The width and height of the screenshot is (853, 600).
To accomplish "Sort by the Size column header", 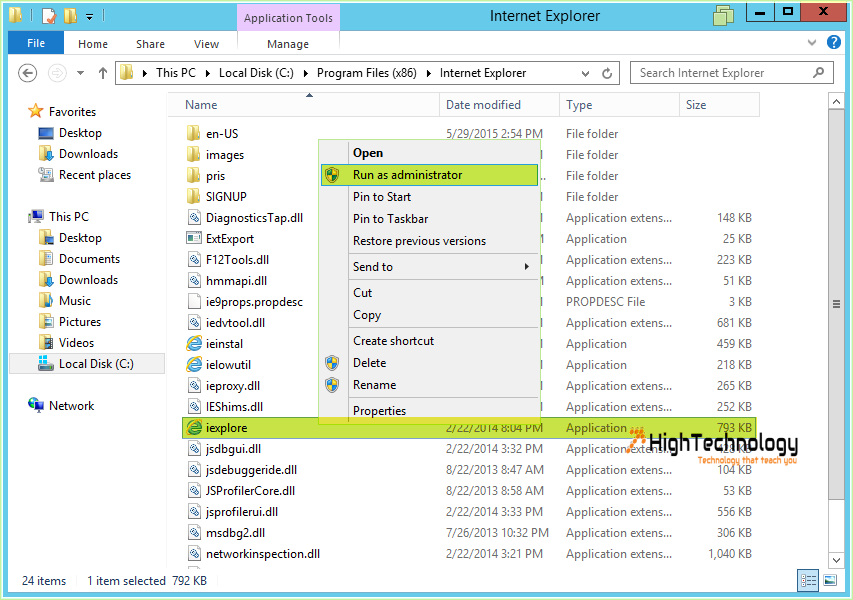I will tap(719, 105).
